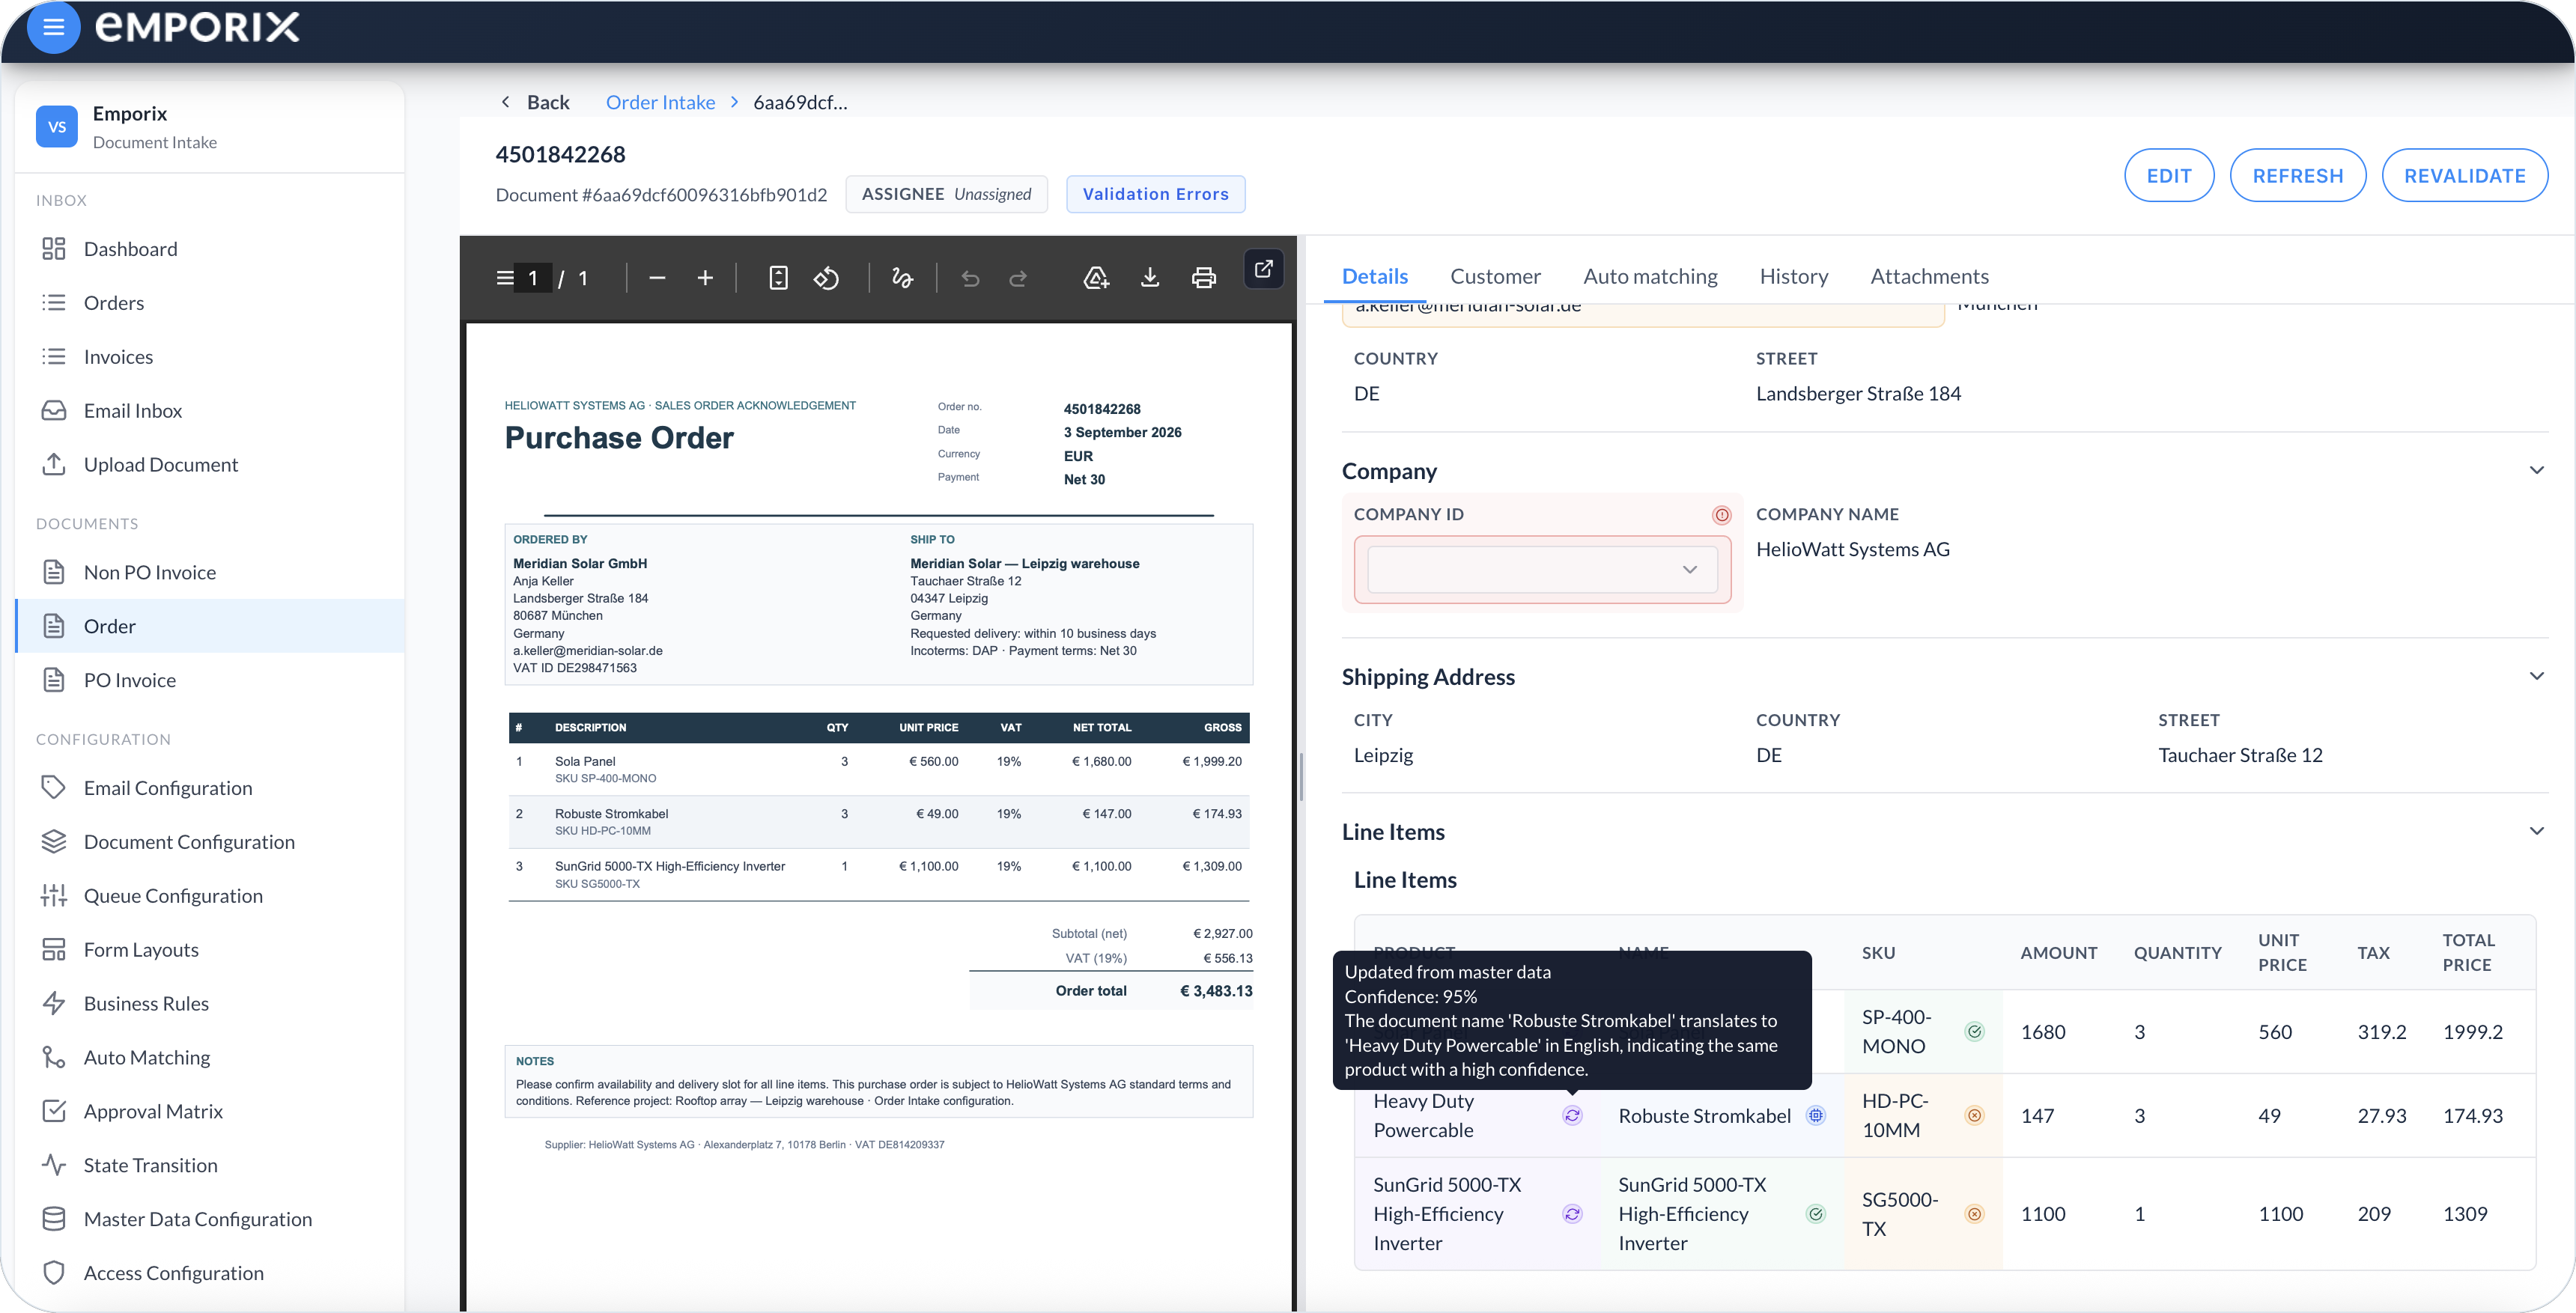Click the Validation Errors badge
2576x1313 pixels.
(1155, 194)
